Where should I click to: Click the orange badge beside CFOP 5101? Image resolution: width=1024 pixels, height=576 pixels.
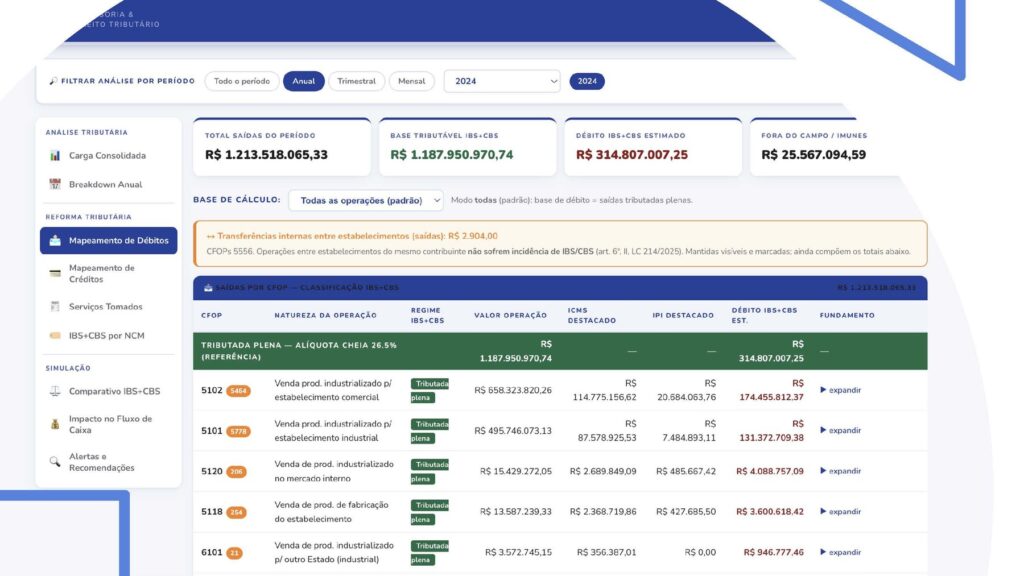[x=238, y=431]
